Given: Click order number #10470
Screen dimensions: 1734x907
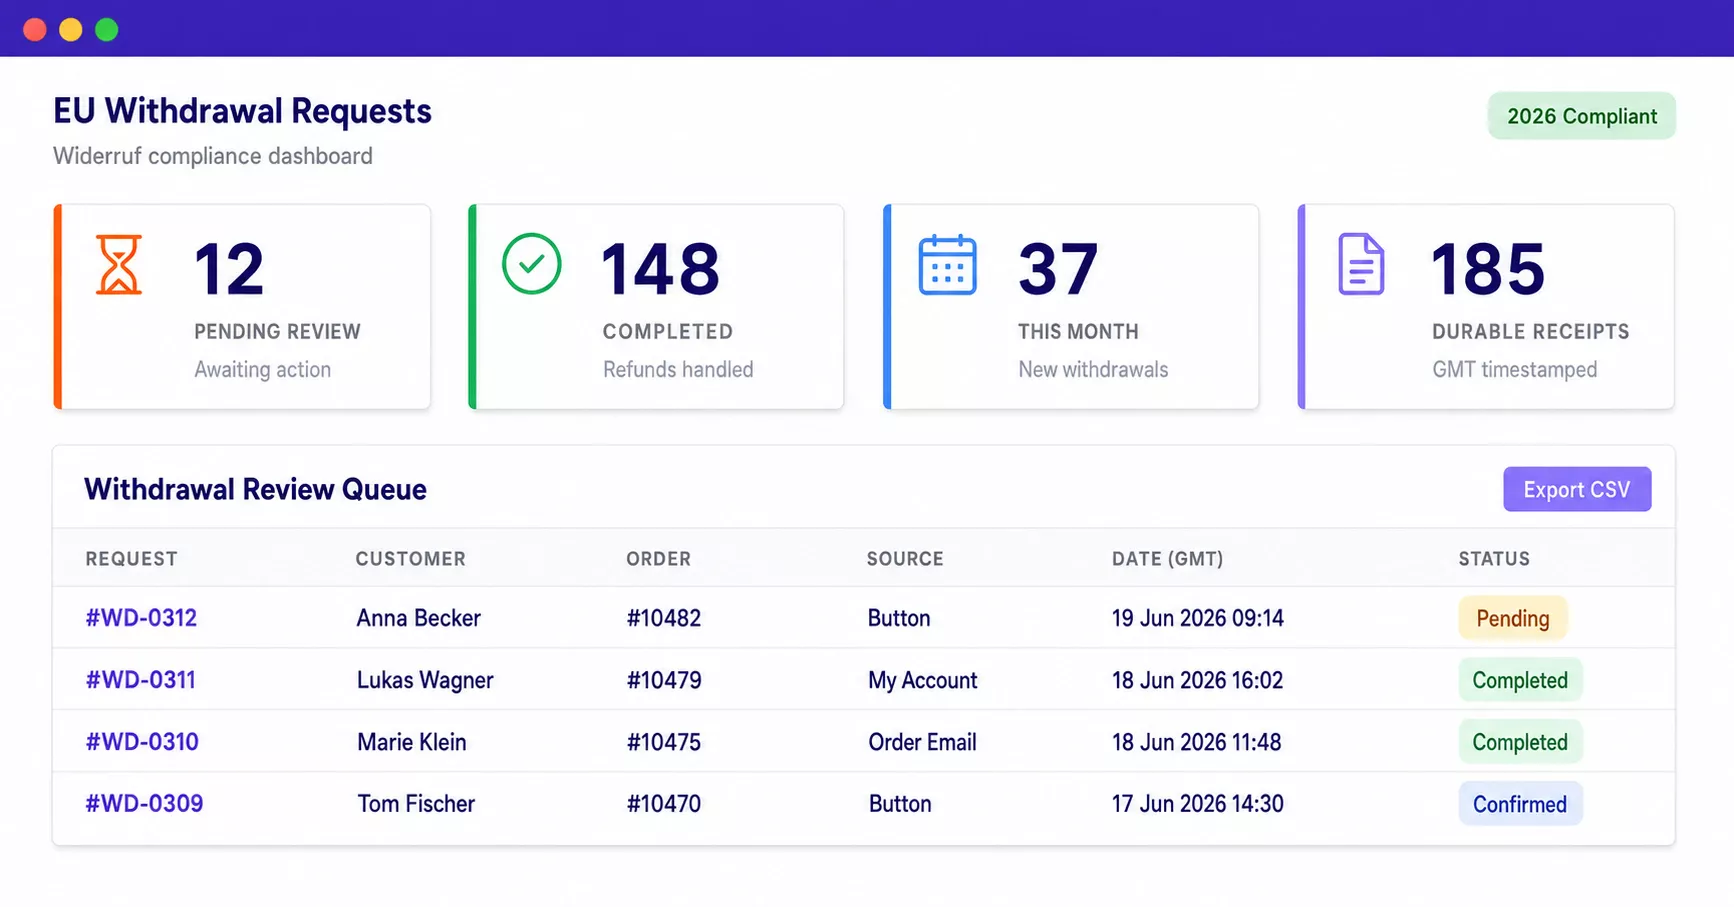Looking at the screenshot, I should coord(664,804).
